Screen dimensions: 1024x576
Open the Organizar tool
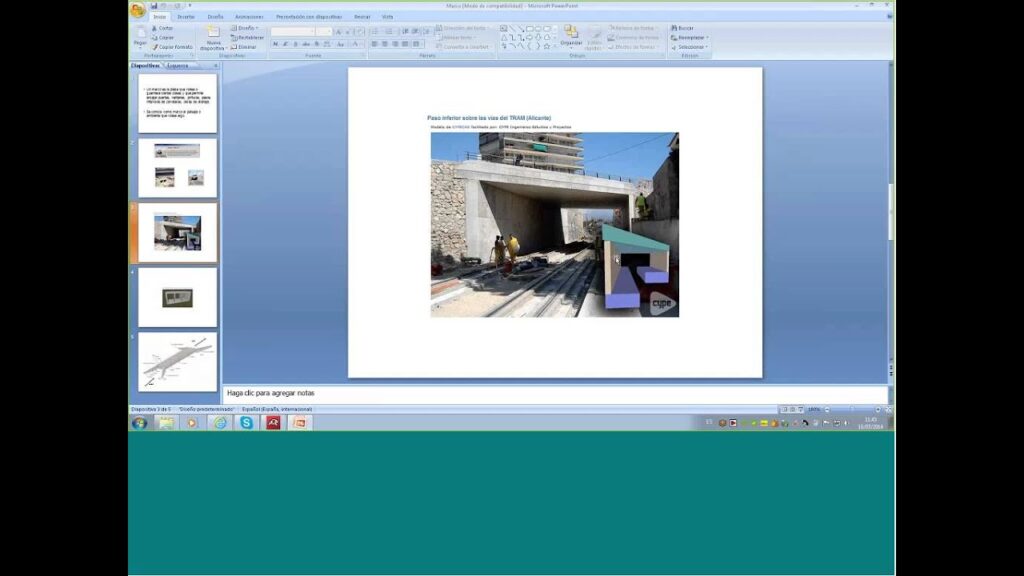pos(571,34)
